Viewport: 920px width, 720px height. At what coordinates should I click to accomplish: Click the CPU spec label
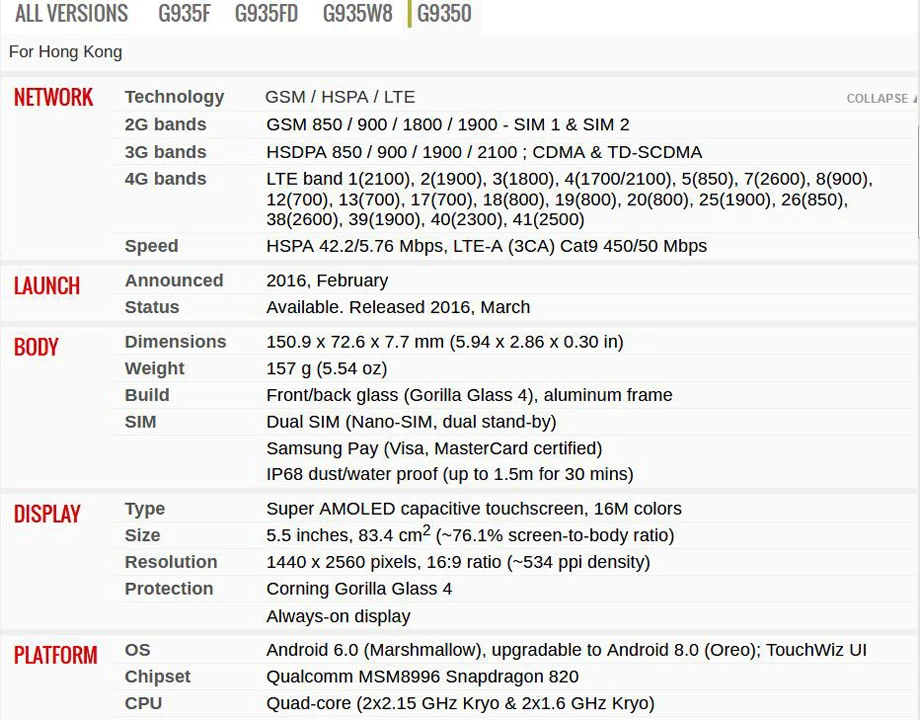tap(143, 703)
